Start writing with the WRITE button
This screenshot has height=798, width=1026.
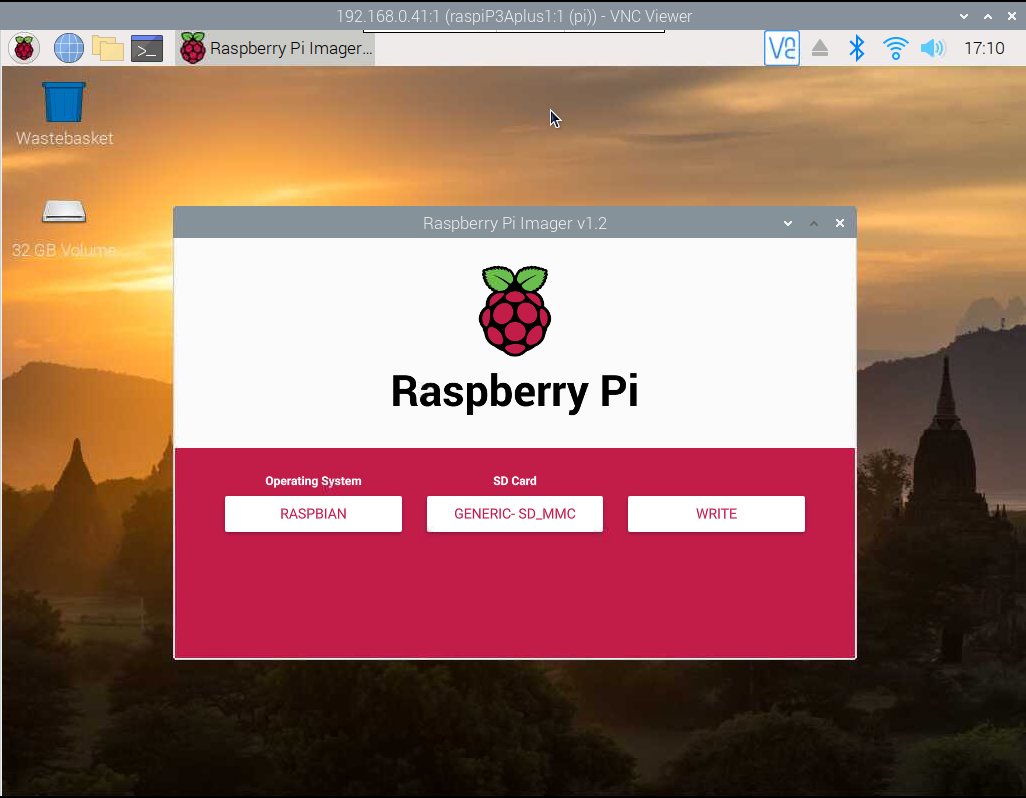pos(716,513)
